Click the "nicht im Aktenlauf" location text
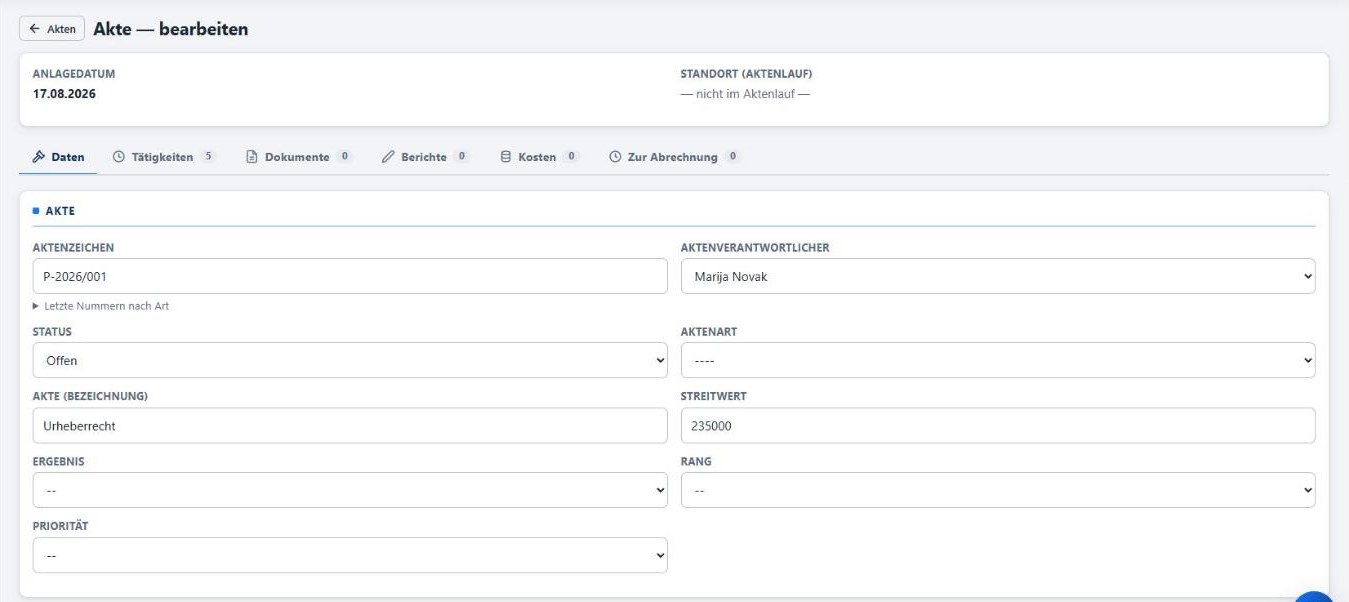 [x=745, y=94]
